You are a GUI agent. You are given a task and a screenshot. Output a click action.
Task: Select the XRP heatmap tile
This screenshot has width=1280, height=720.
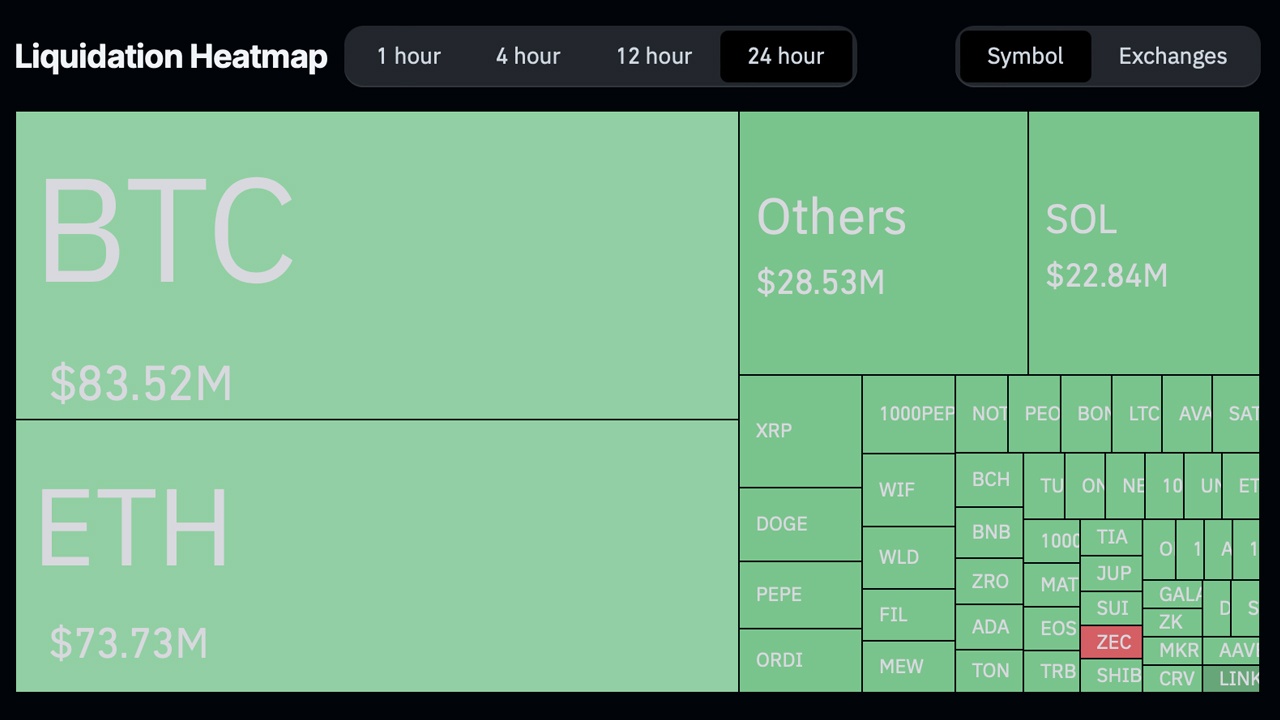tap(800, 431)
